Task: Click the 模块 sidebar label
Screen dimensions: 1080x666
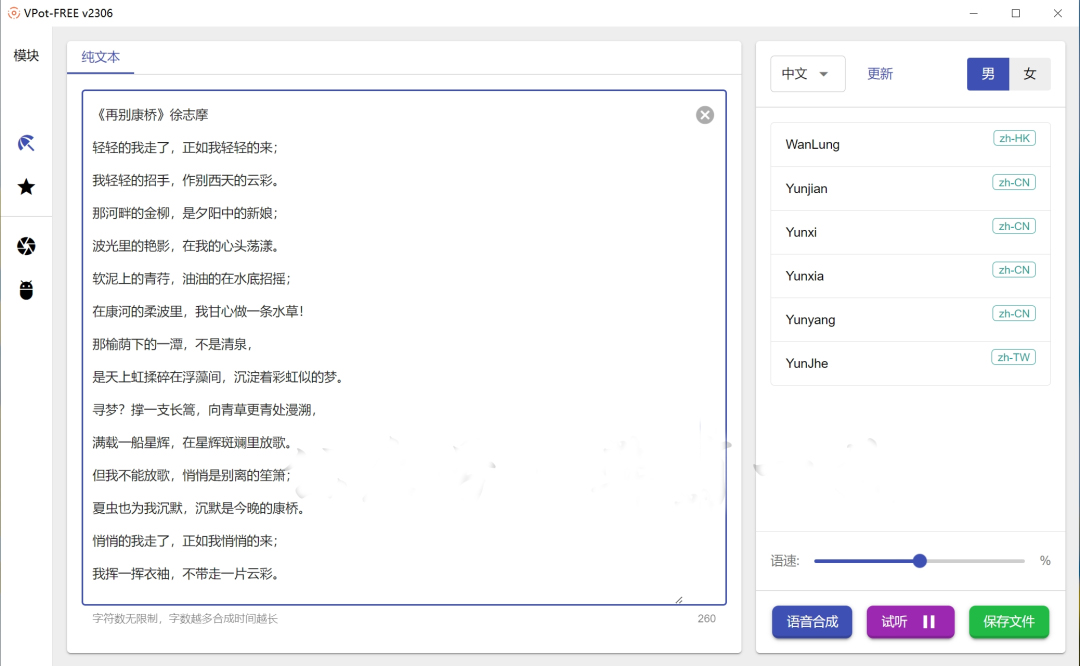Action: (26, 55)
